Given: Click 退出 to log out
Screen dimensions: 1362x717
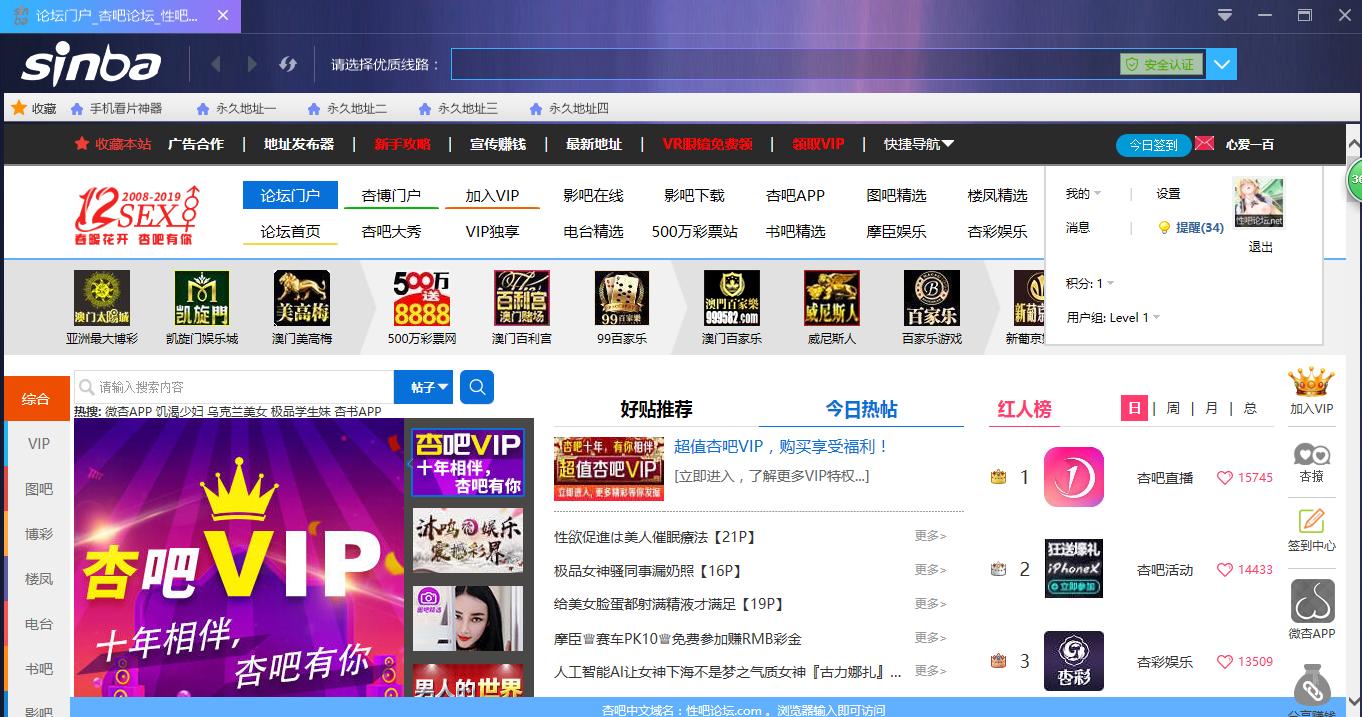Looking at the screenshot, I should [1261, 247].
